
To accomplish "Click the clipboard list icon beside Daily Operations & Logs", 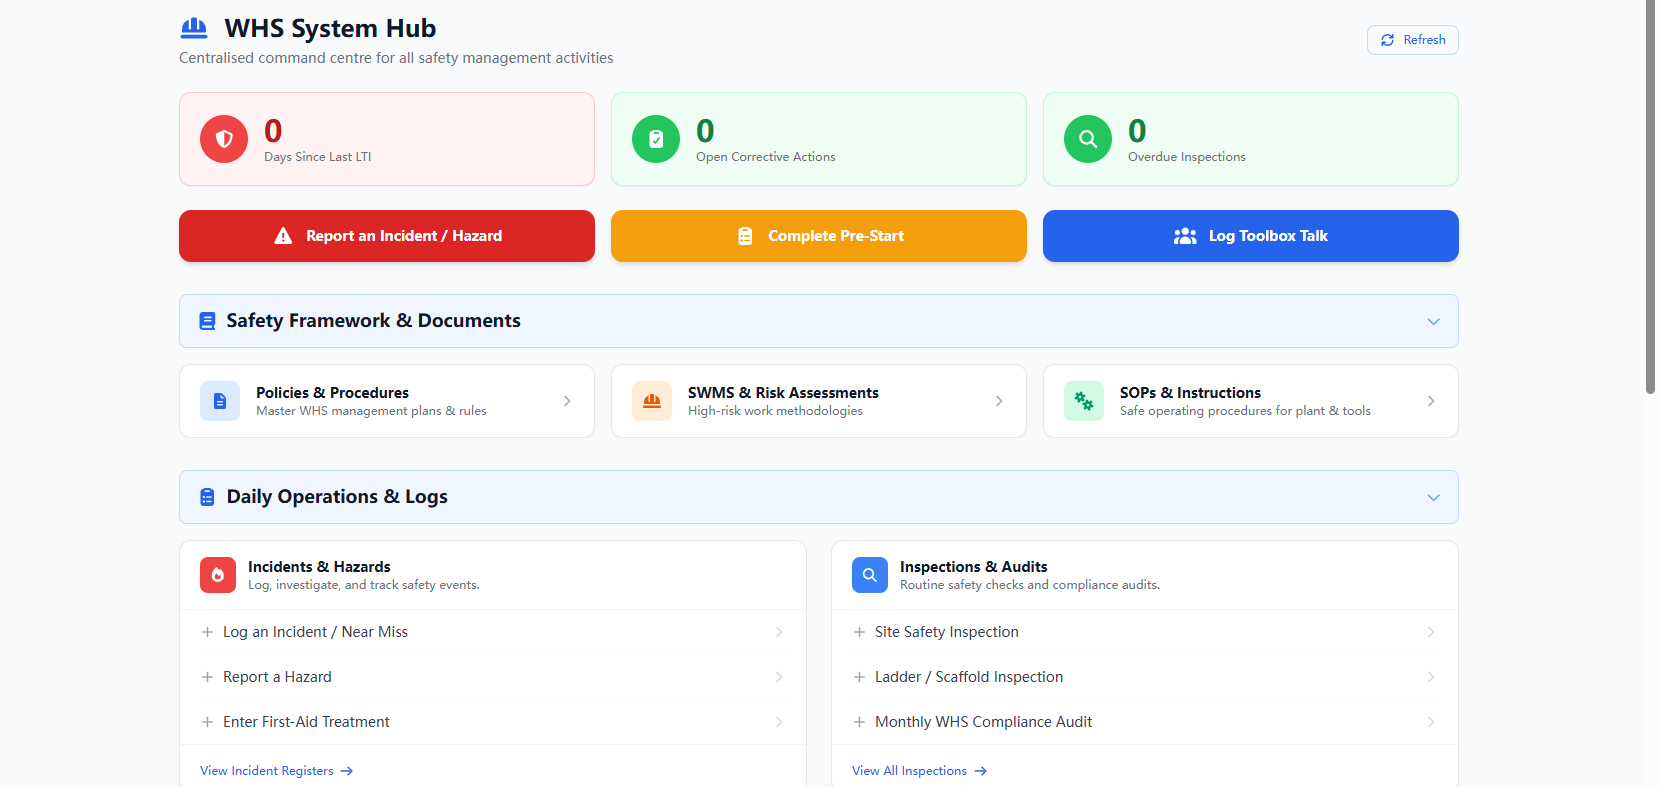I will (207, 497).
